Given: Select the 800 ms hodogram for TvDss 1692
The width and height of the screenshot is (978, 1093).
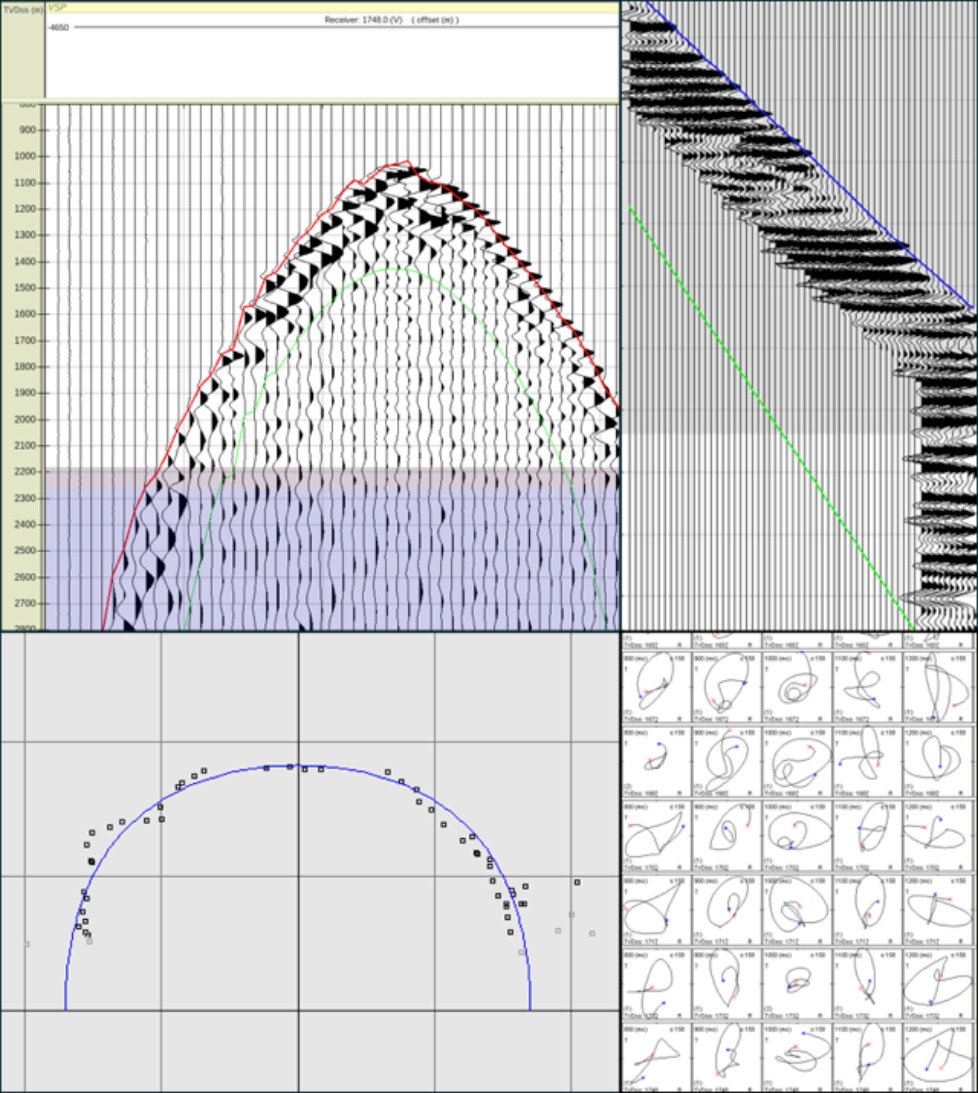Looking at the screenshot, I should coord(655,758).
